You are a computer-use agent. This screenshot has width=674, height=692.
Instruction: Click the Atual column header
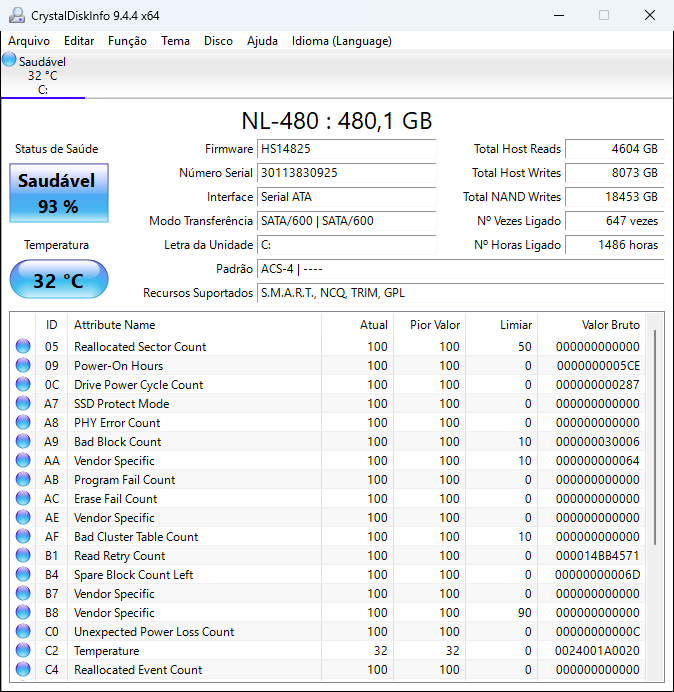(358, 325)
